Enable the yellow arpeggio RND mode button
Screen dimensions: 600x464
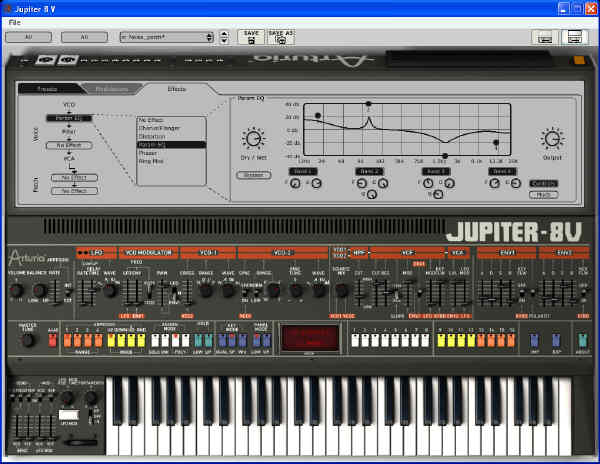[141, 340]
